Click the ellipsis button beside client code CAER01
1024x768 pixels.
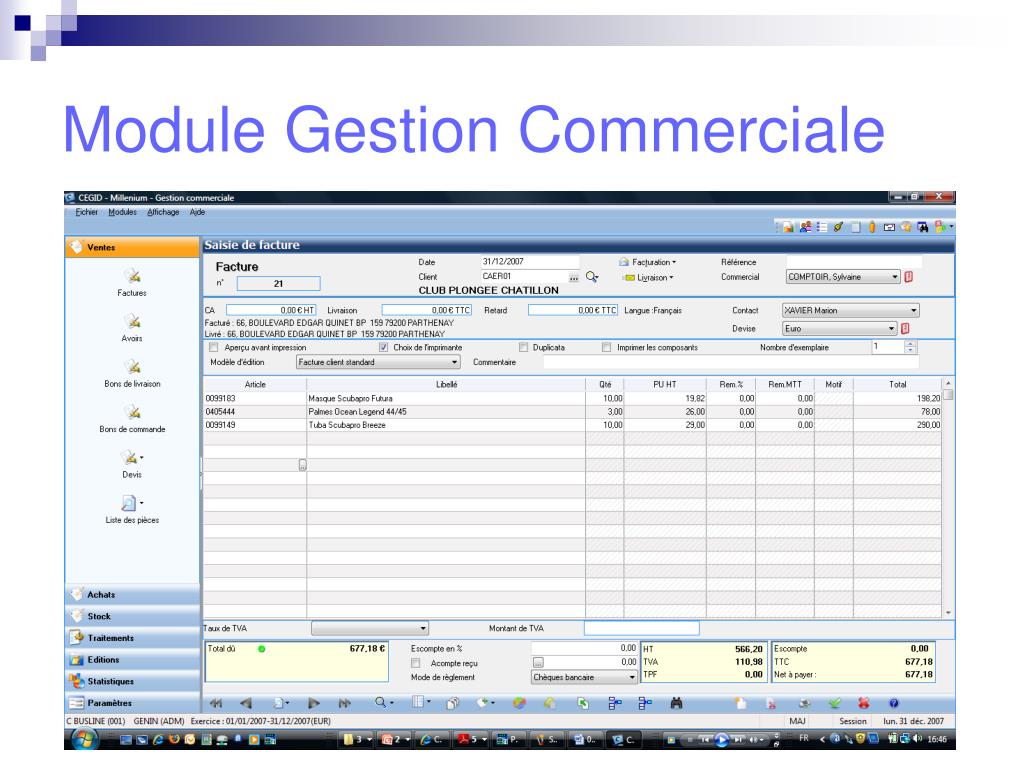point(573,278)
